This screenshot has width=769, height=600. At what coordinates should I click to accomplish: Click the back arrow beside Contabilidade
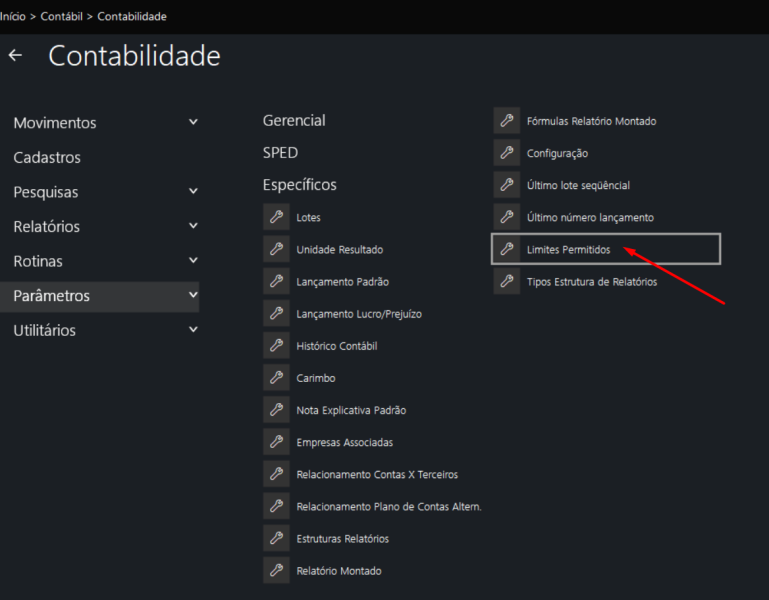tap(15, 56)
